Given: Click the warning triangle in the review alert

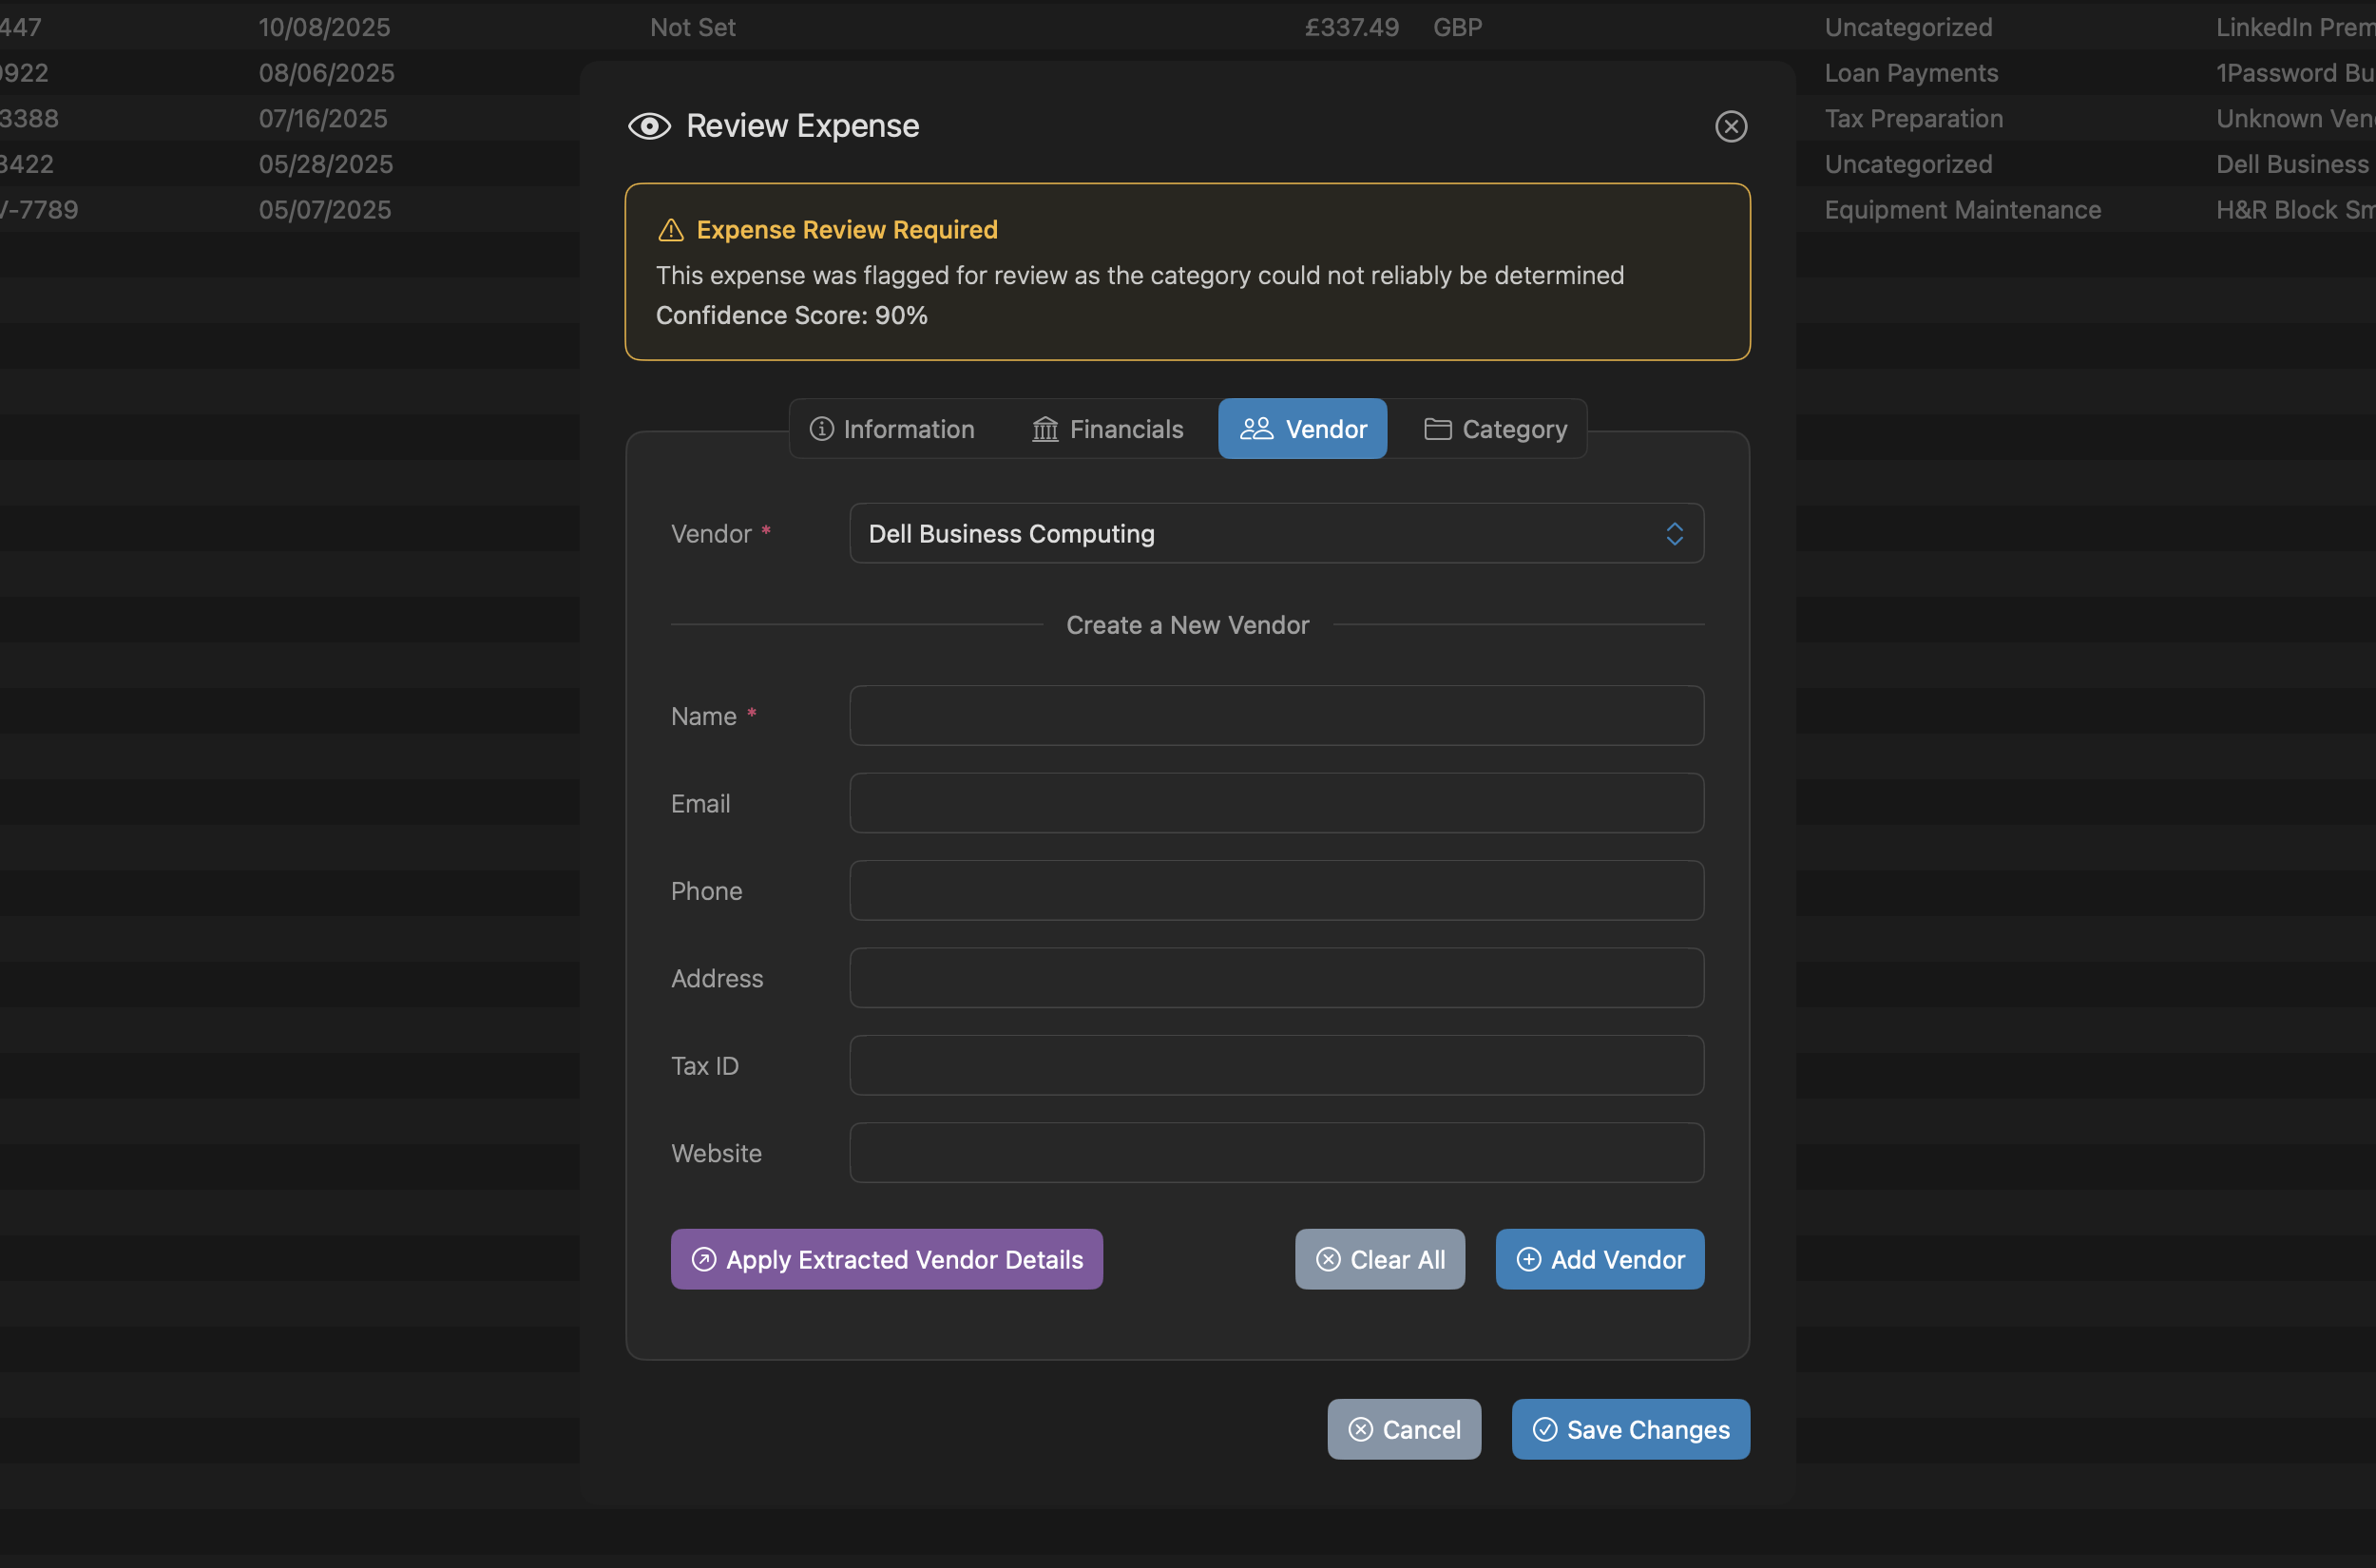Looking at the screenshot, I should [671, 229].
